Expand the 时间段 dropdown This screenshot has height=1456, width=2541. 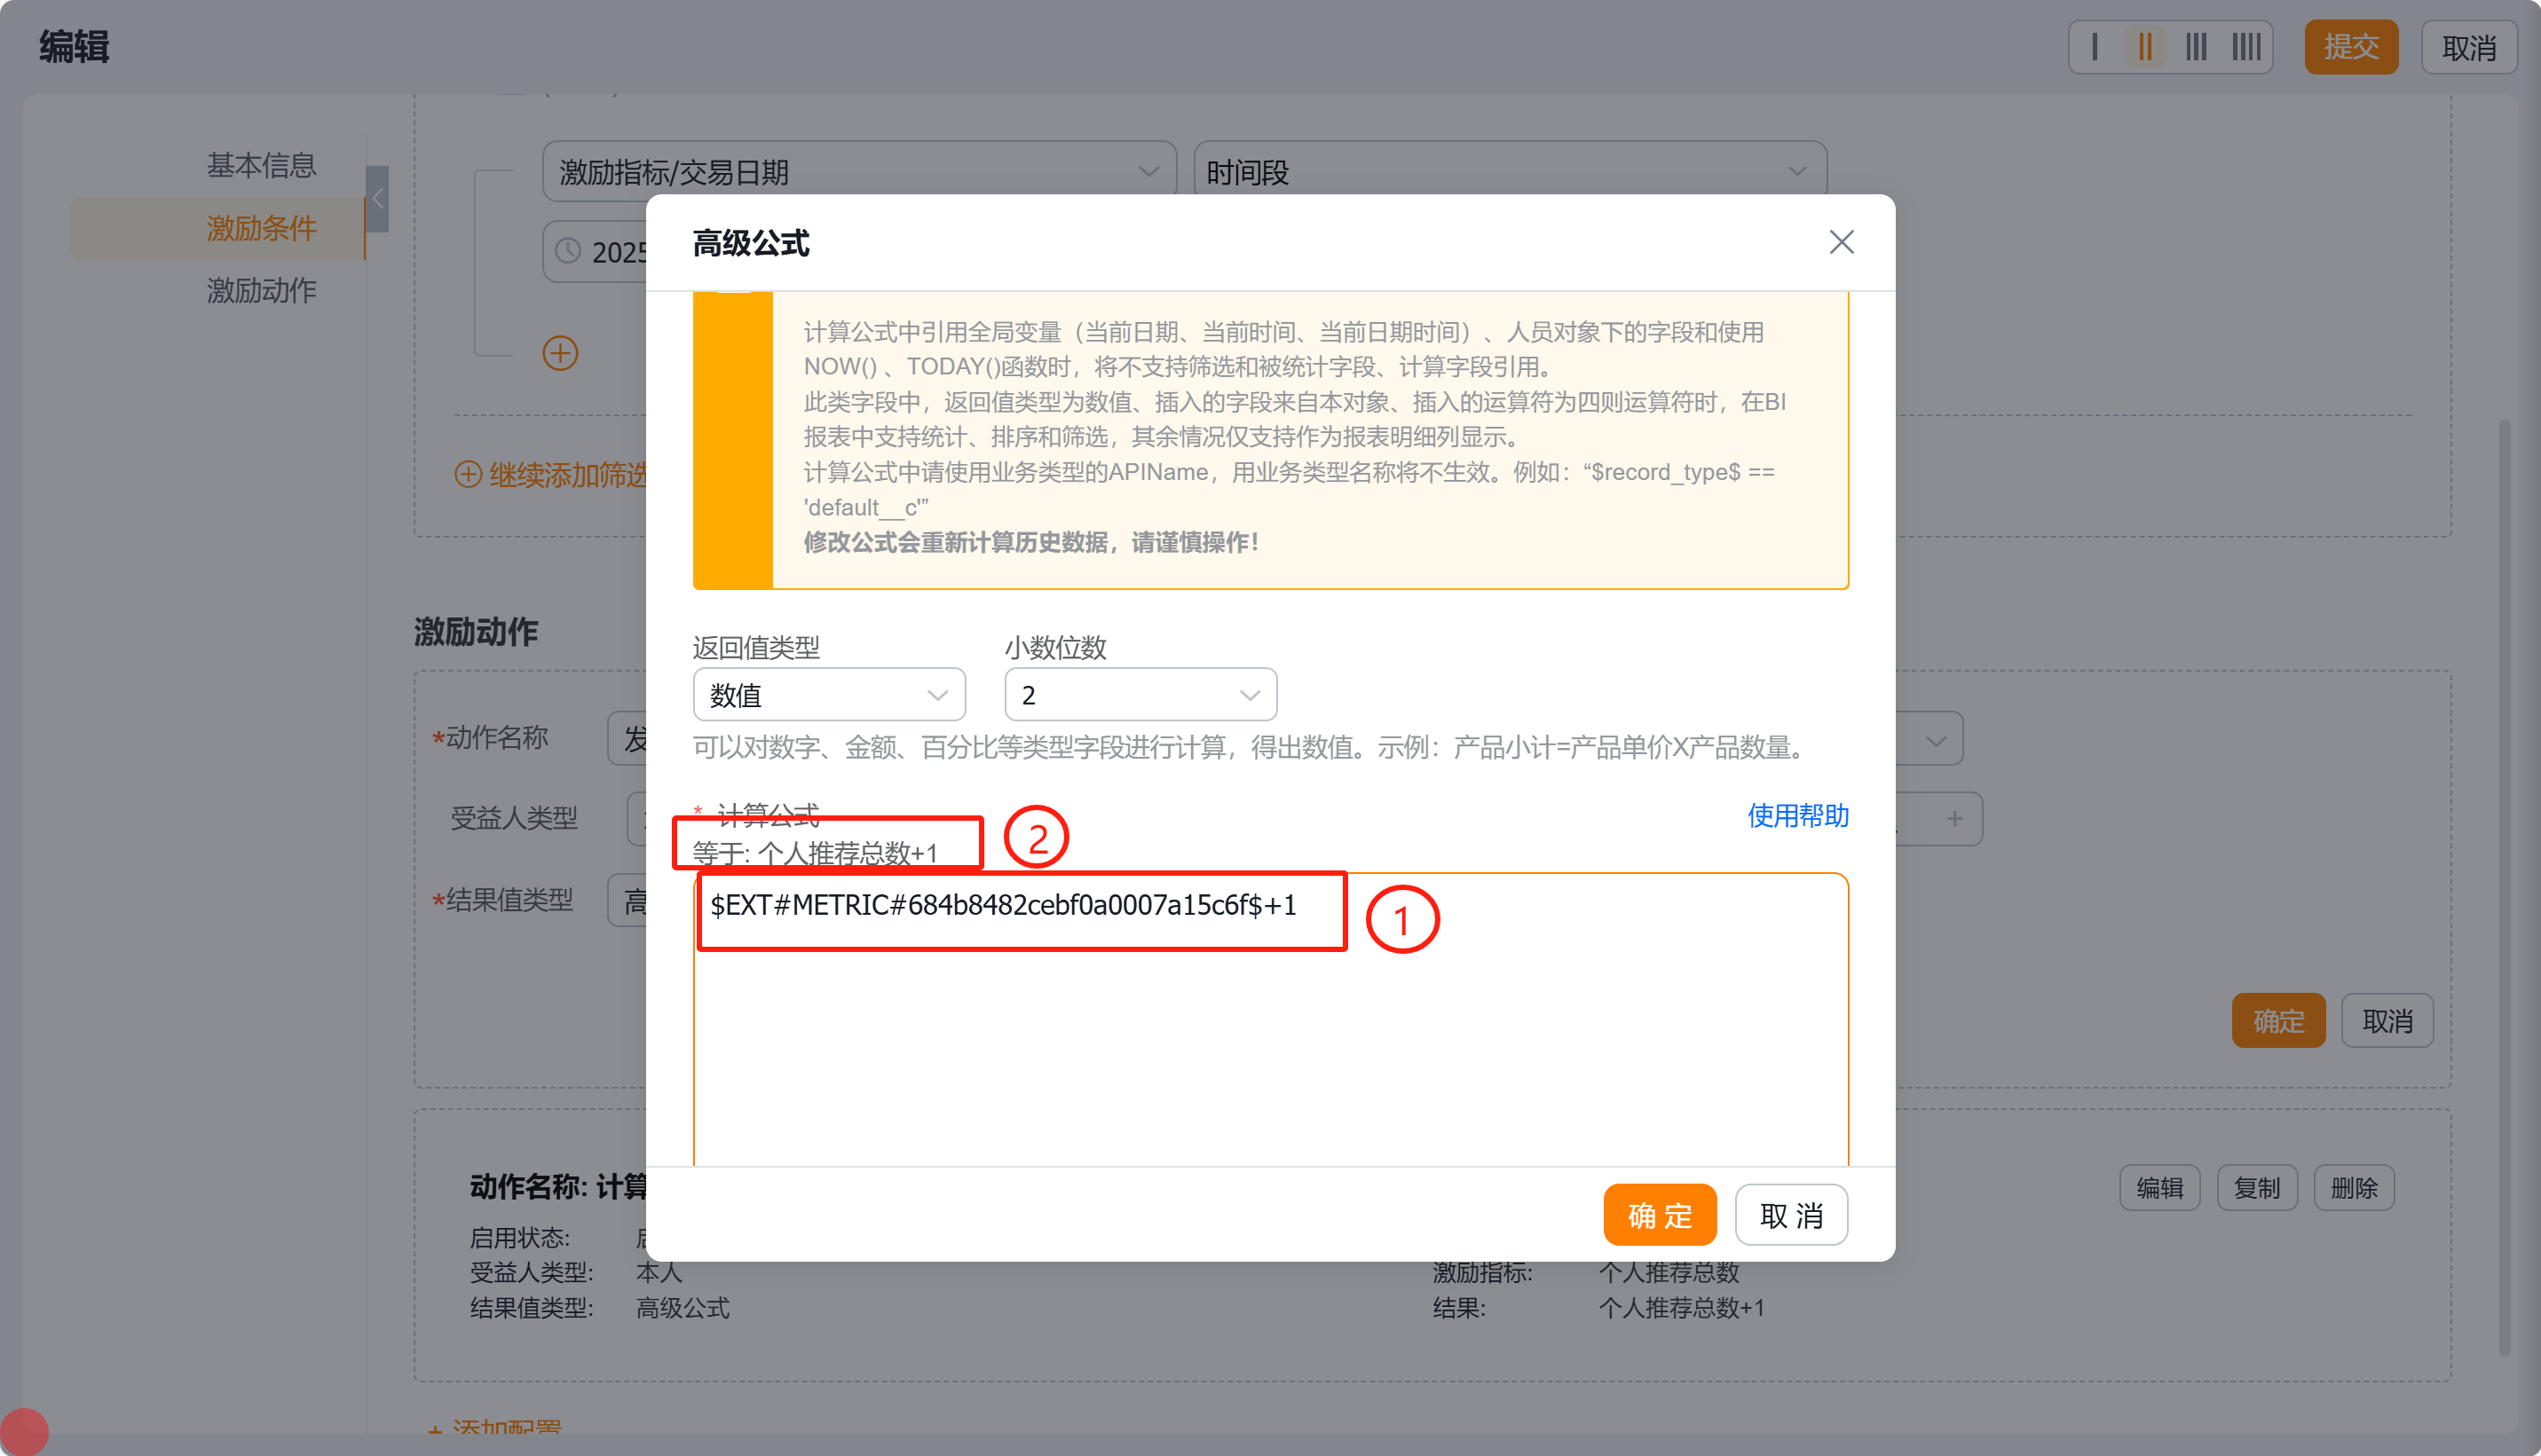pos(1509,172)
